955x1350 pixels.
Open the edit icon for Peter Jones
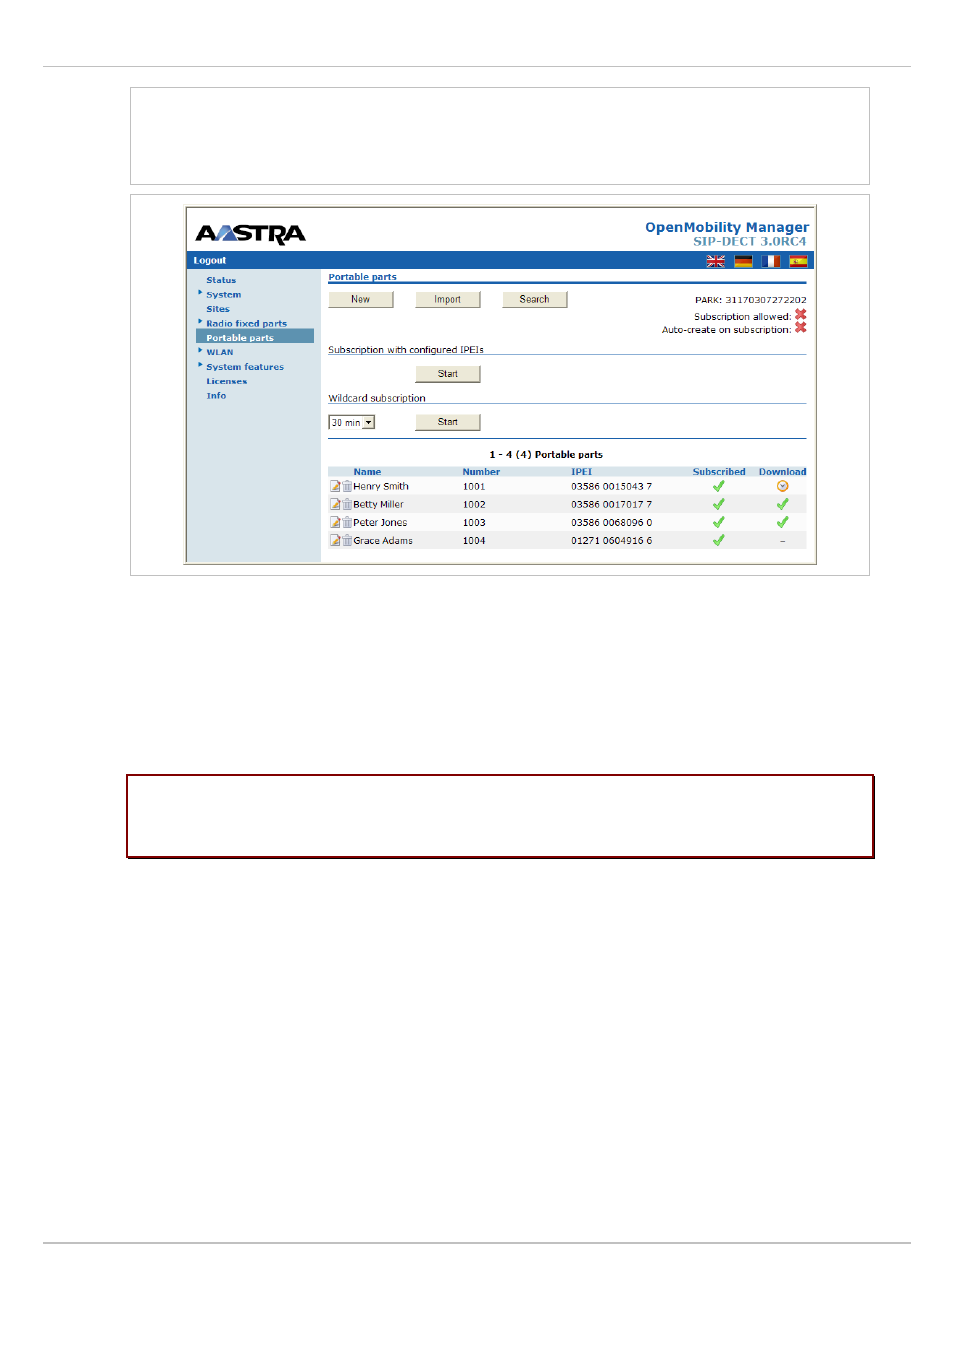pos(335,523)
